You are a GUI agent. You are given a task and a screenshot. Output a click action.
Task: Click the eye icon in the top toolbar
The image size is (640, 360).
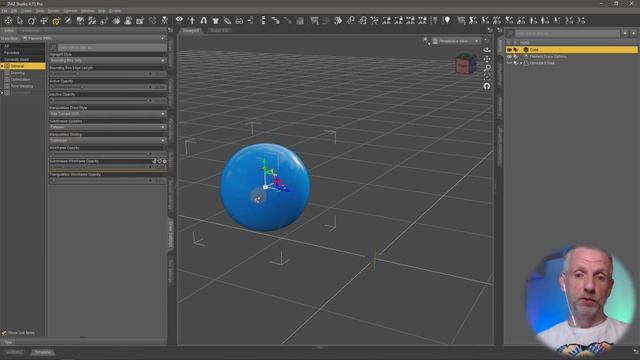[x=179, y=20]
